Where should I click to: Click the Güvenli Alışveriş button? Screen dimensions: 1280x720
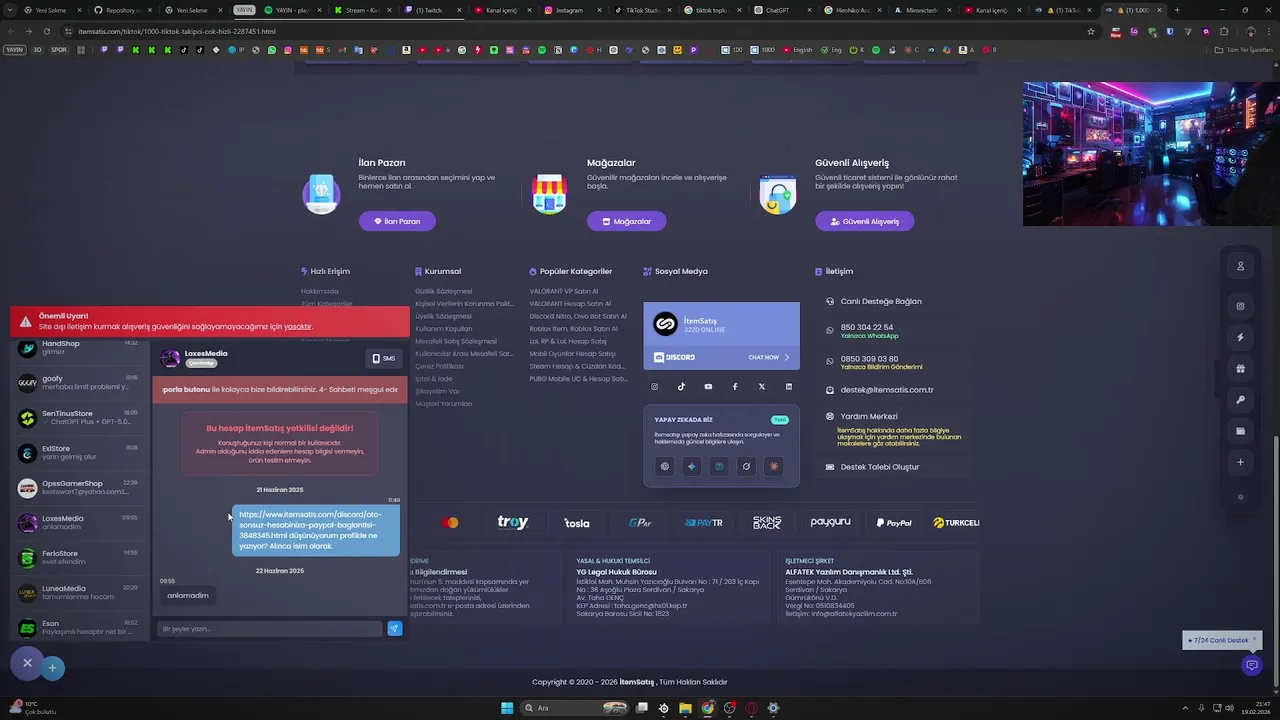coord(864,221)
